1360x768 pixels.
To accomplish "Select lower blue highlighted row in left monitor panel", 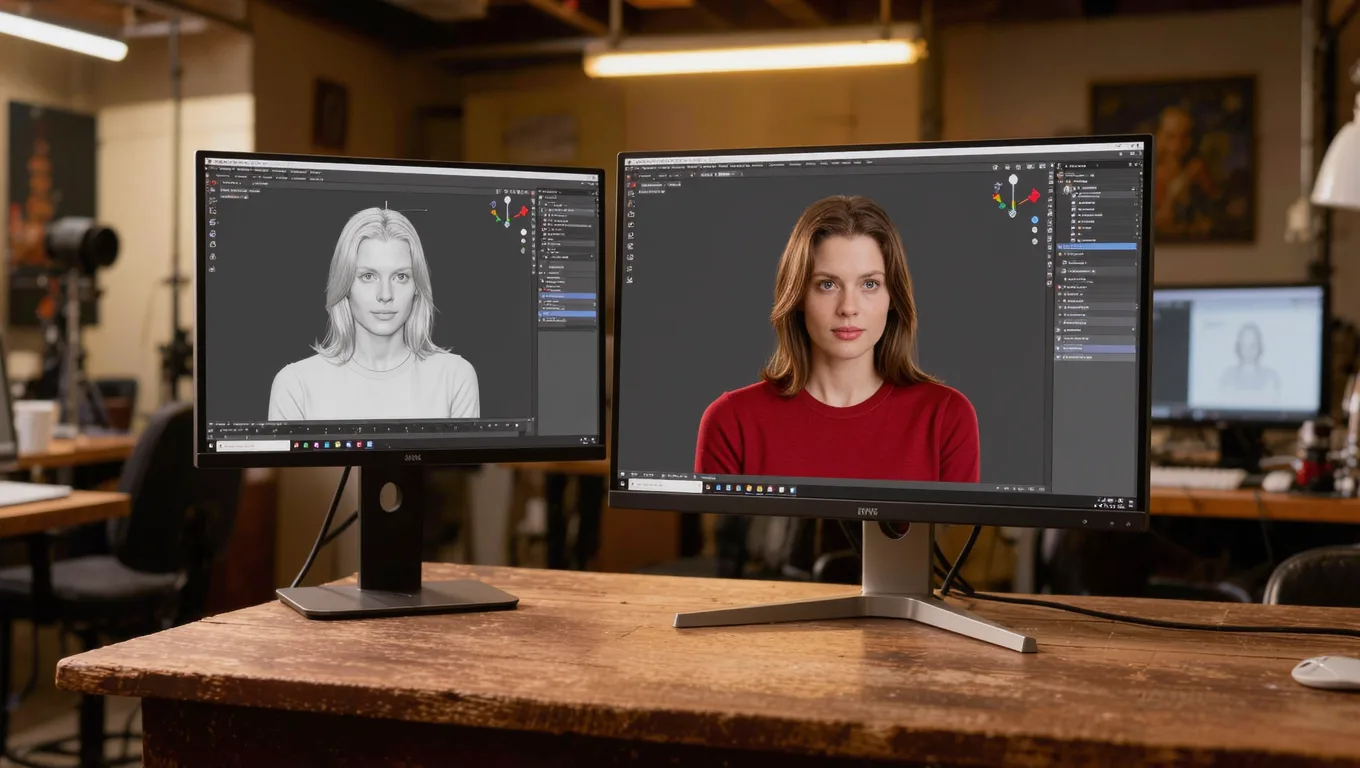I will click(567, 314).
